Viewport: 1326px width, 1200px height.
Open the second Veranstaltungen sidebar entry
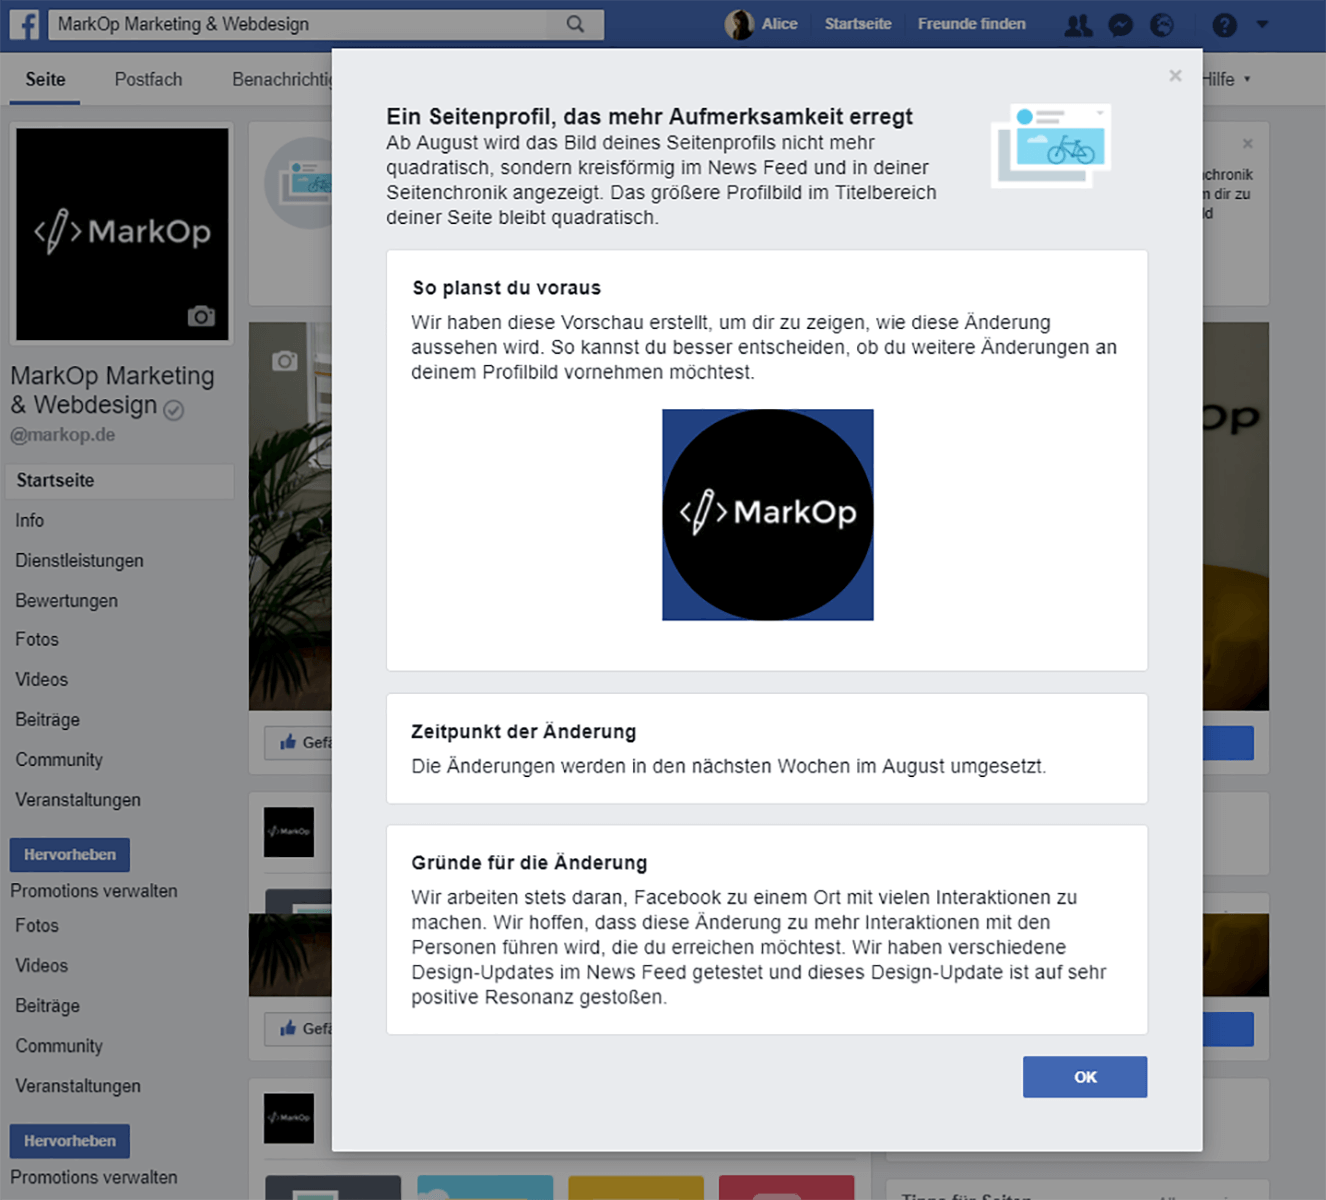pyautogui.click(x=78, y=1086)
